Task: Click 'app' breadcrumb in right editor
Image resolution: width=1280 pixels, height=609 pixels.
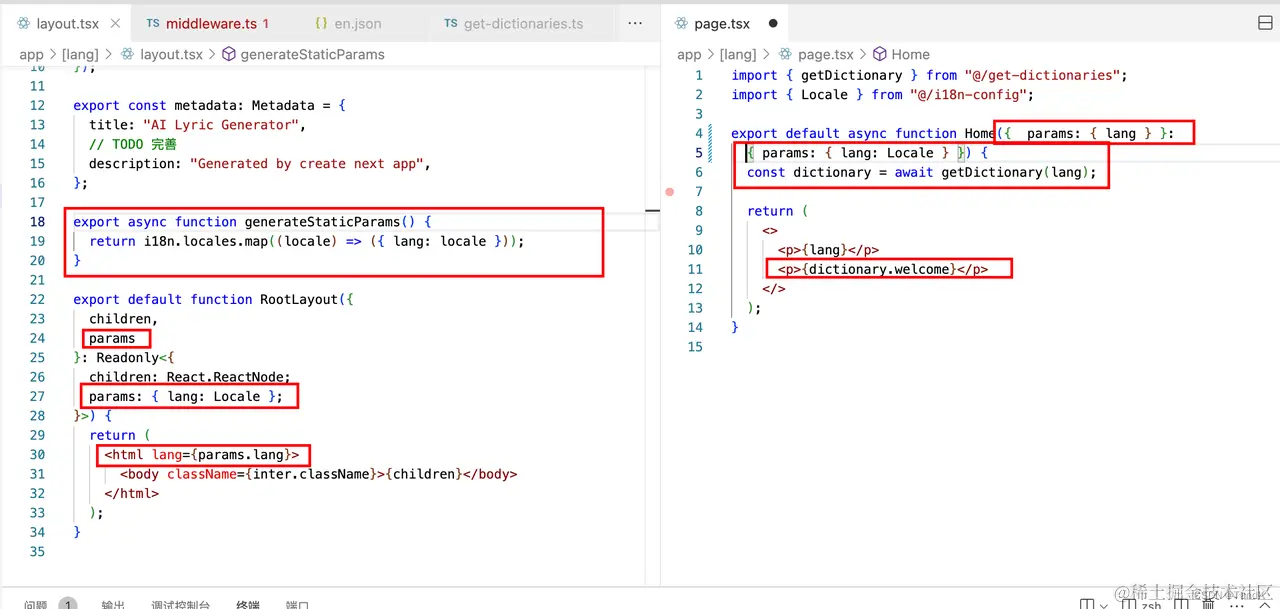Action: 690,55
